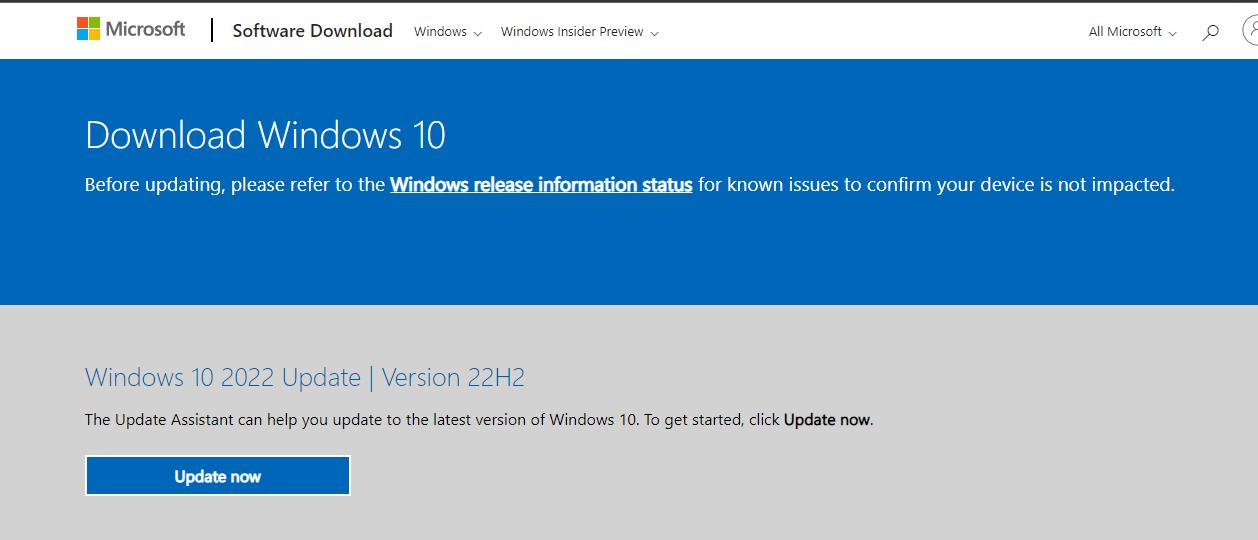Open the Windows release information status link
Screen dimensions: 1258x540
pos(541,185)
